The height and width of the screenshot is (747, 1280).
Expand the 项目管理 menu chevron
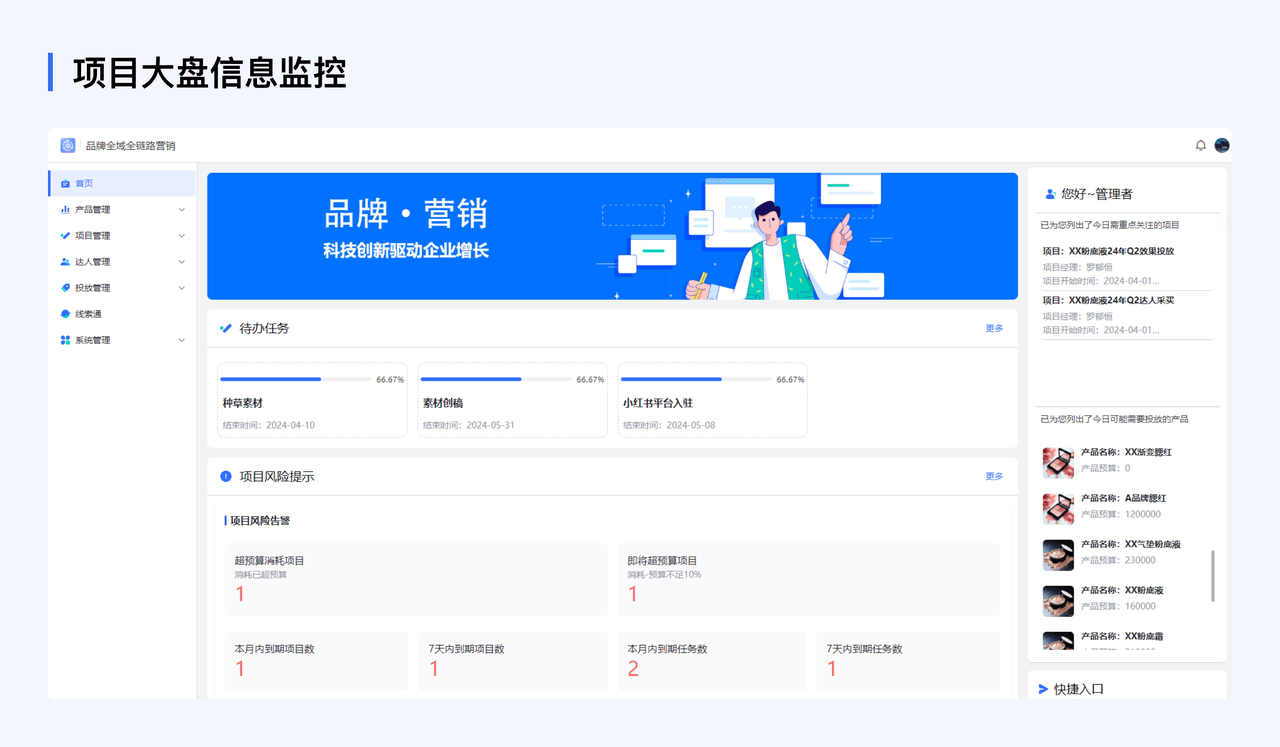(182, 236)
